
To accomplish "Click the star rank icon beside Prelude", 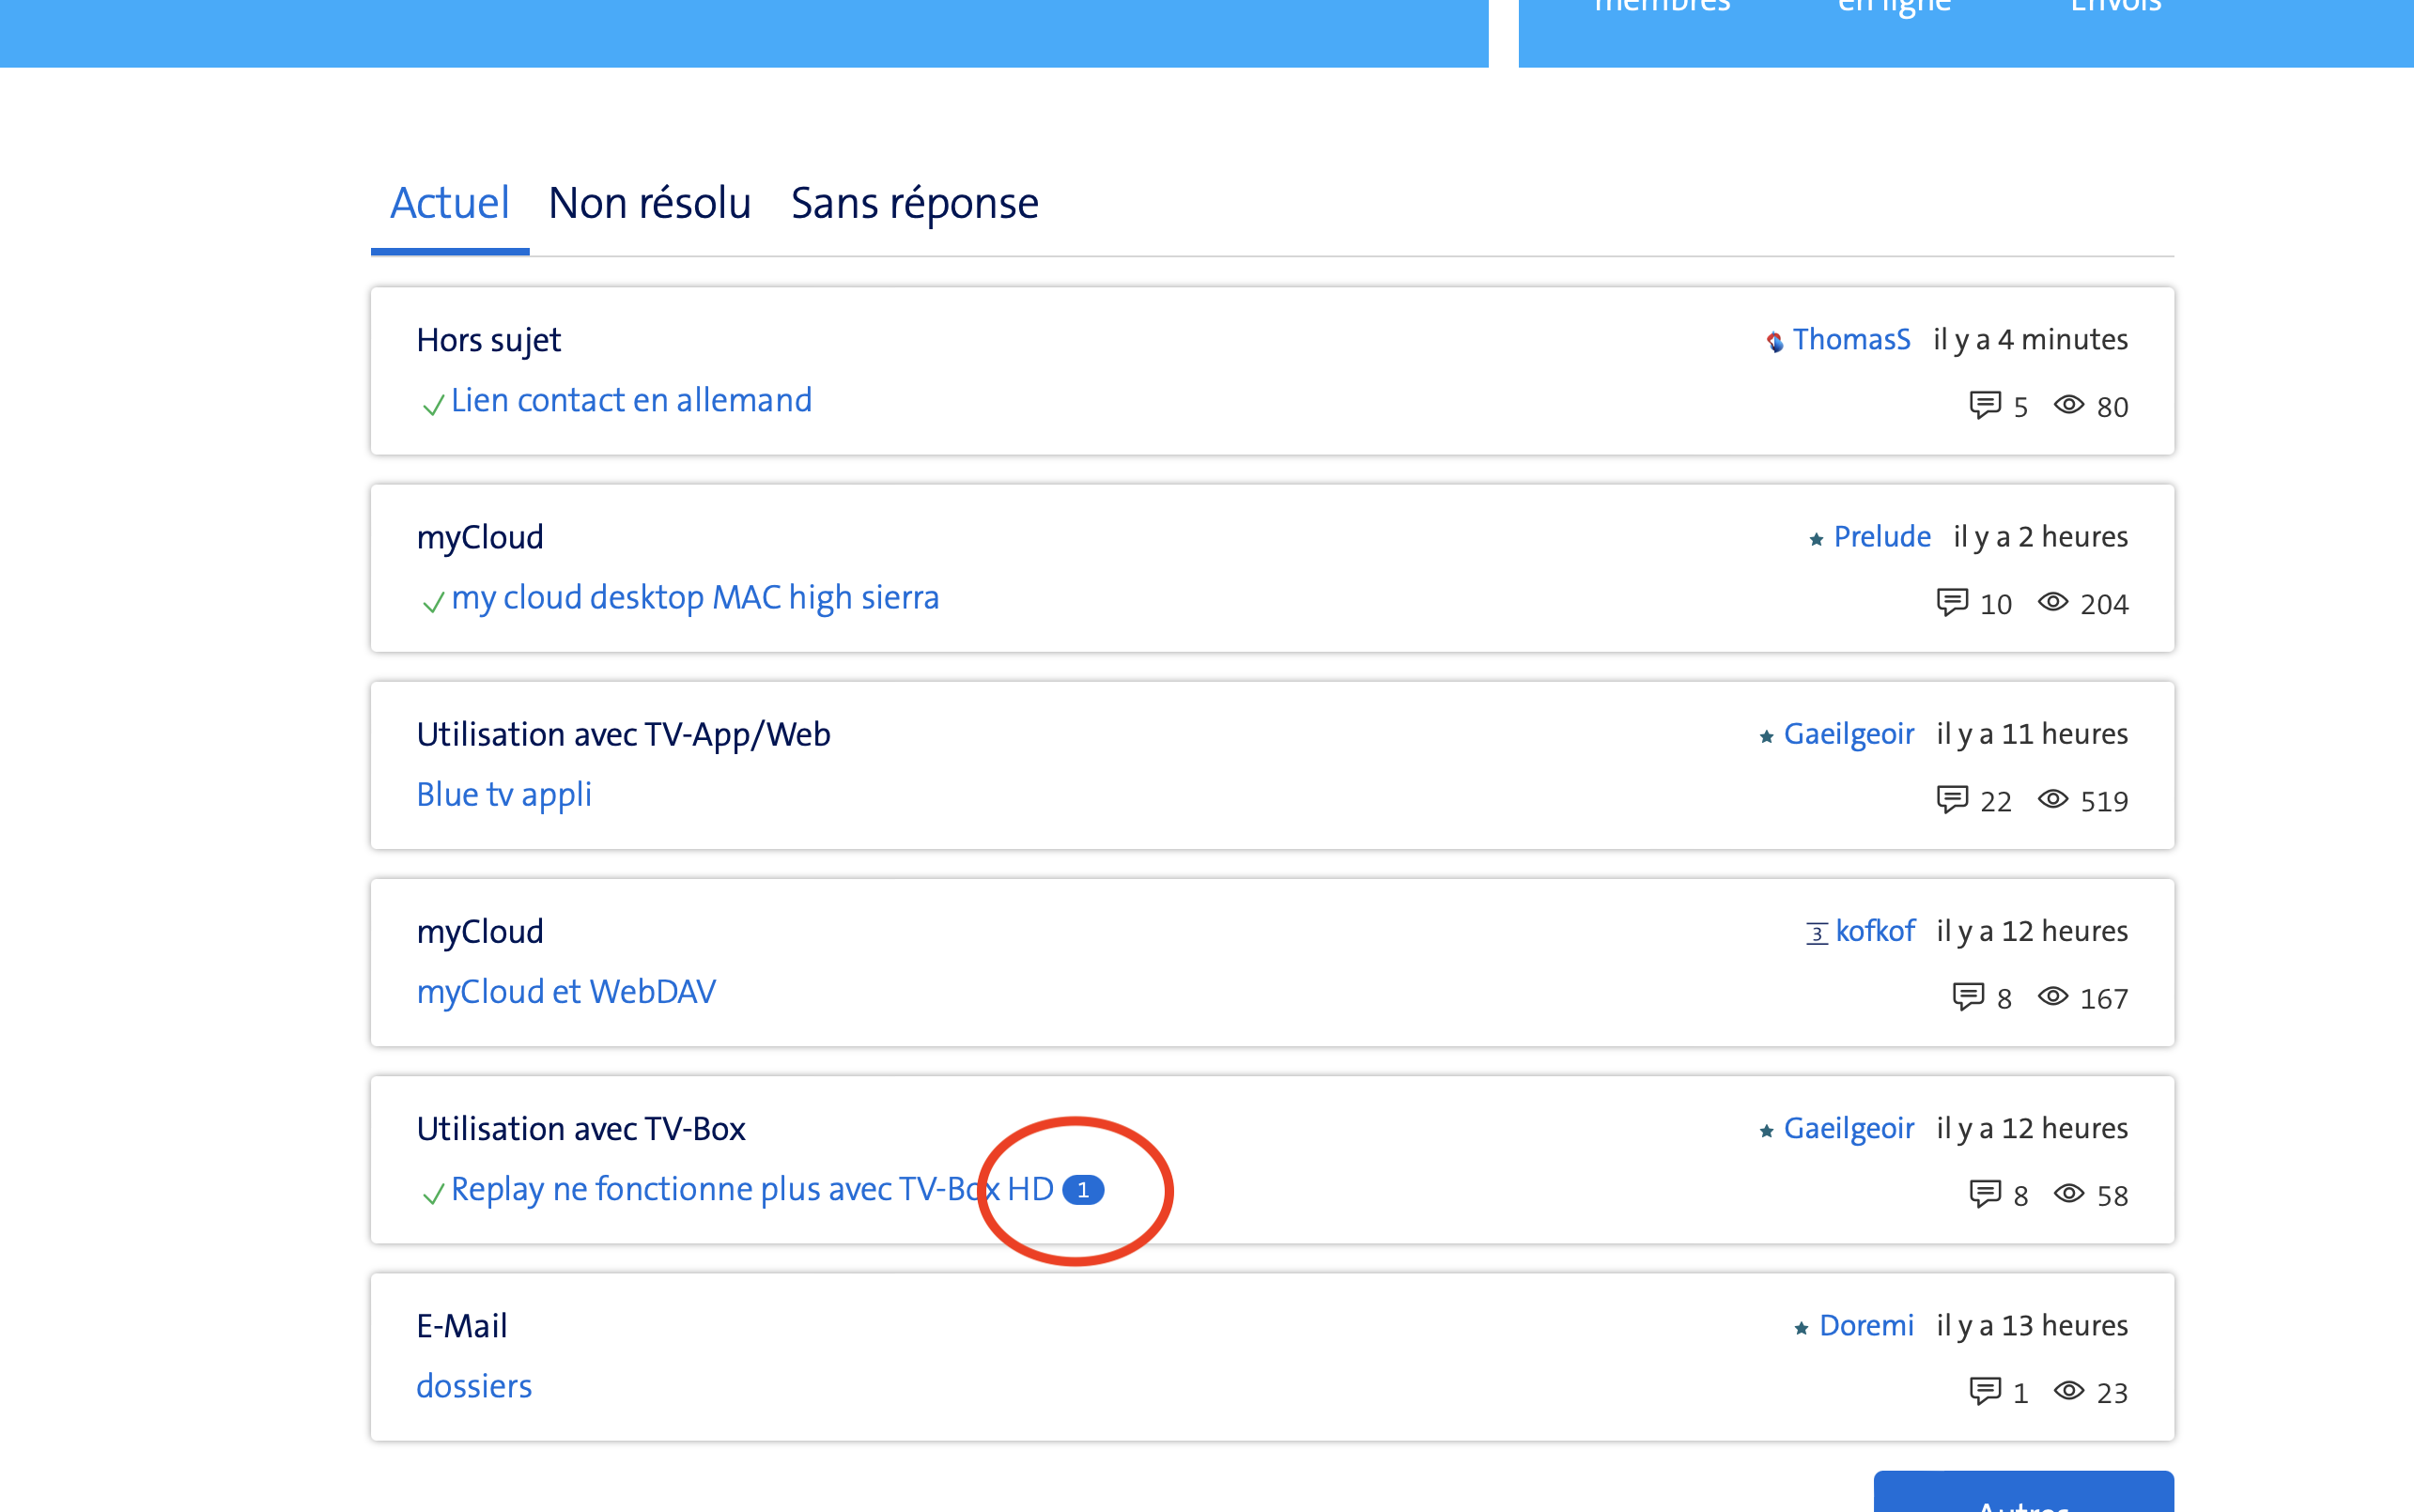I will 1816,539.
